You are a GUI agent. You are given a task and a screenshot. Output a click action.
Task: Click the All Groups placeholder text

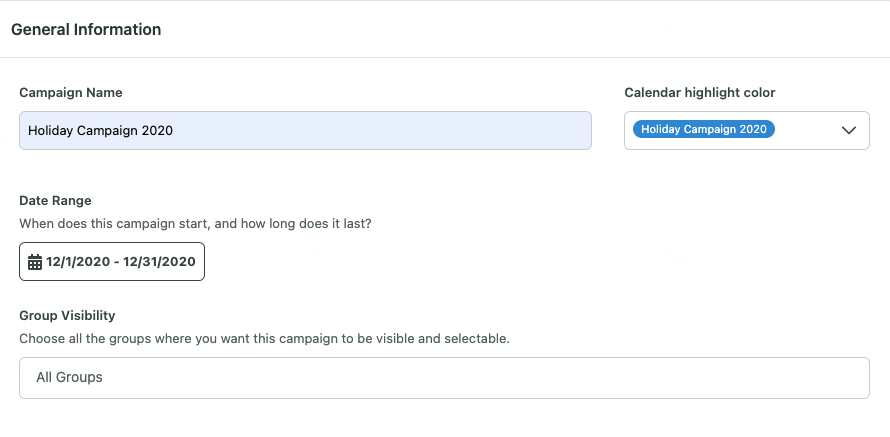click(69, 377)
